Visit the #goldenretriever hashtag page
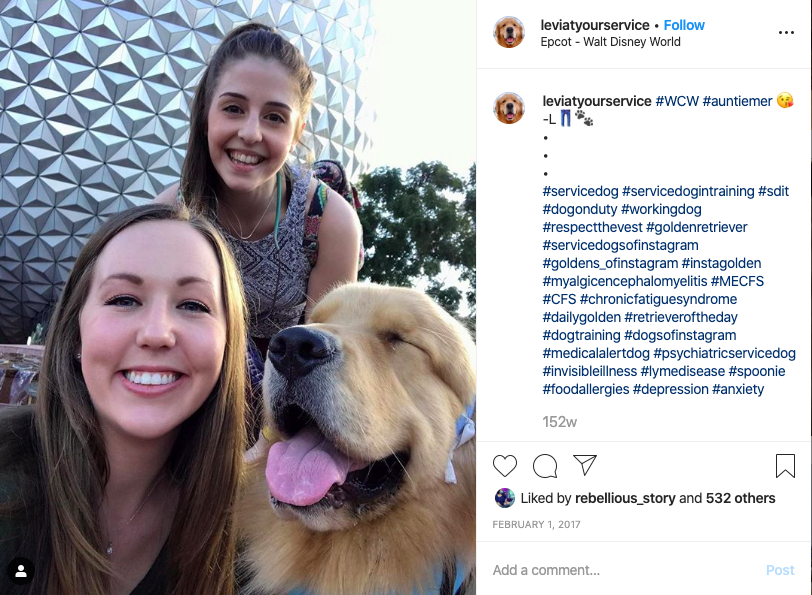The image size is (812, 595). (x=697, y=227)
